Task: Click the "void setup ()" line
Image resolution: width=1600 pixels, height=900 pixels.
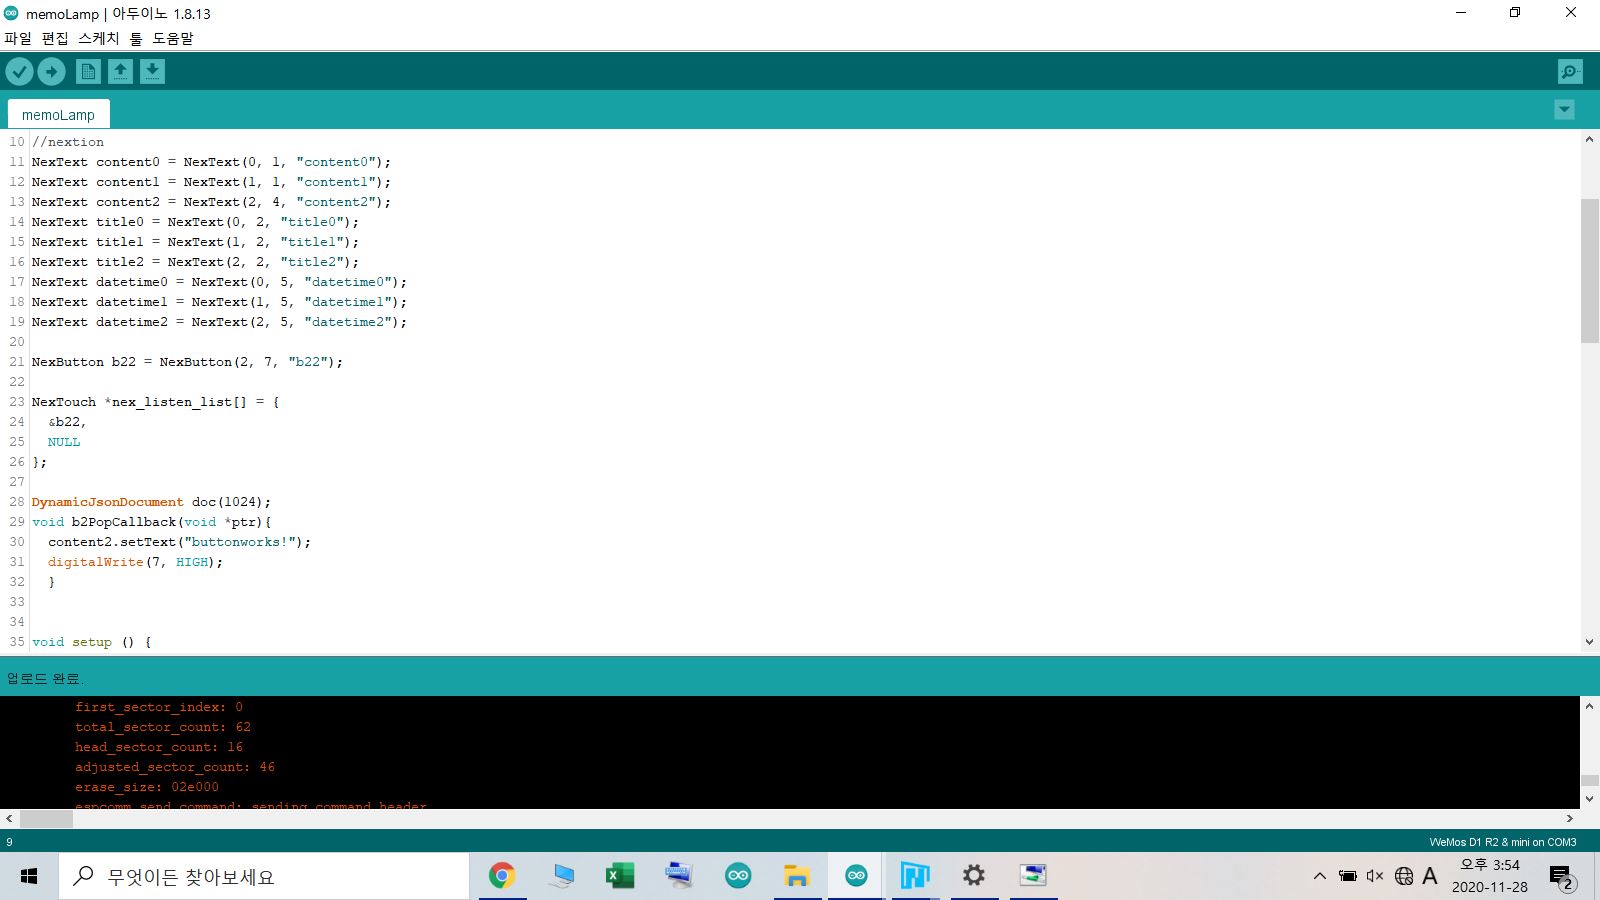Action: tap(91, 642)
